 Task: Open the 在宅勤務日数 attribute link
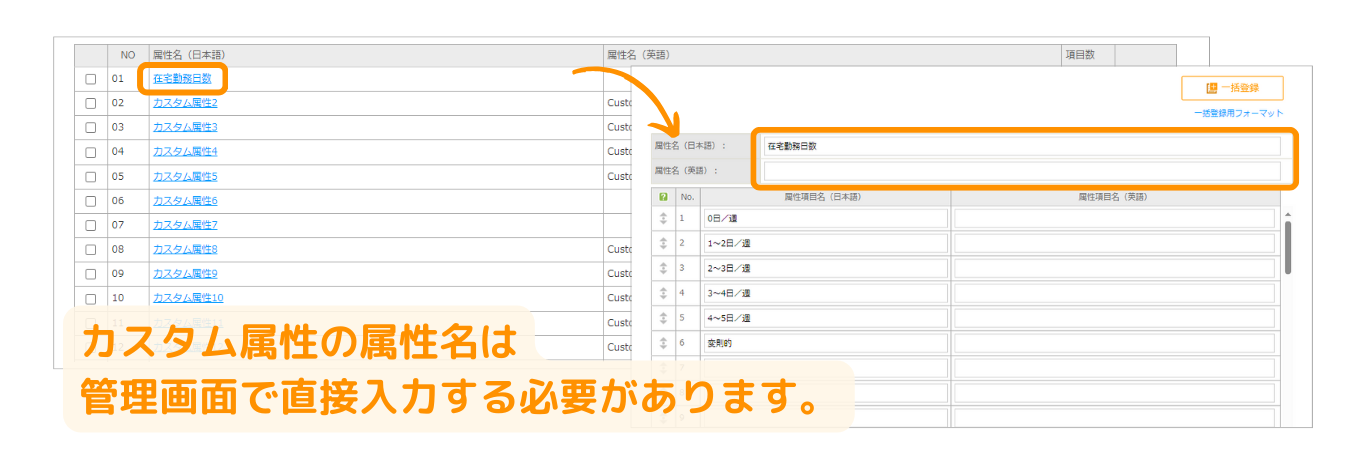coord(182,78)
